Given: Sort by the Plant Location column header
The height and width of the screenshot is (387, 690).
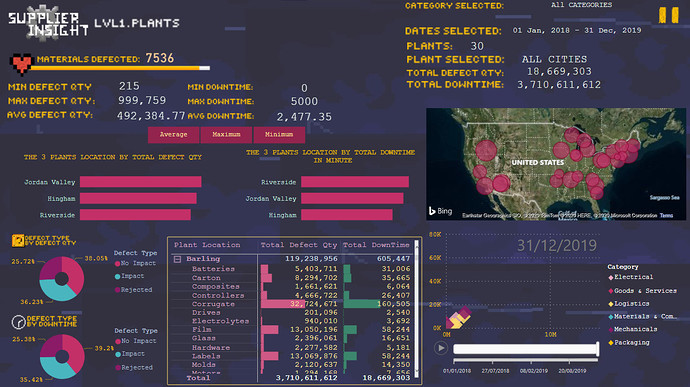Looking at the screenshot, I should (x=207, y=245).
